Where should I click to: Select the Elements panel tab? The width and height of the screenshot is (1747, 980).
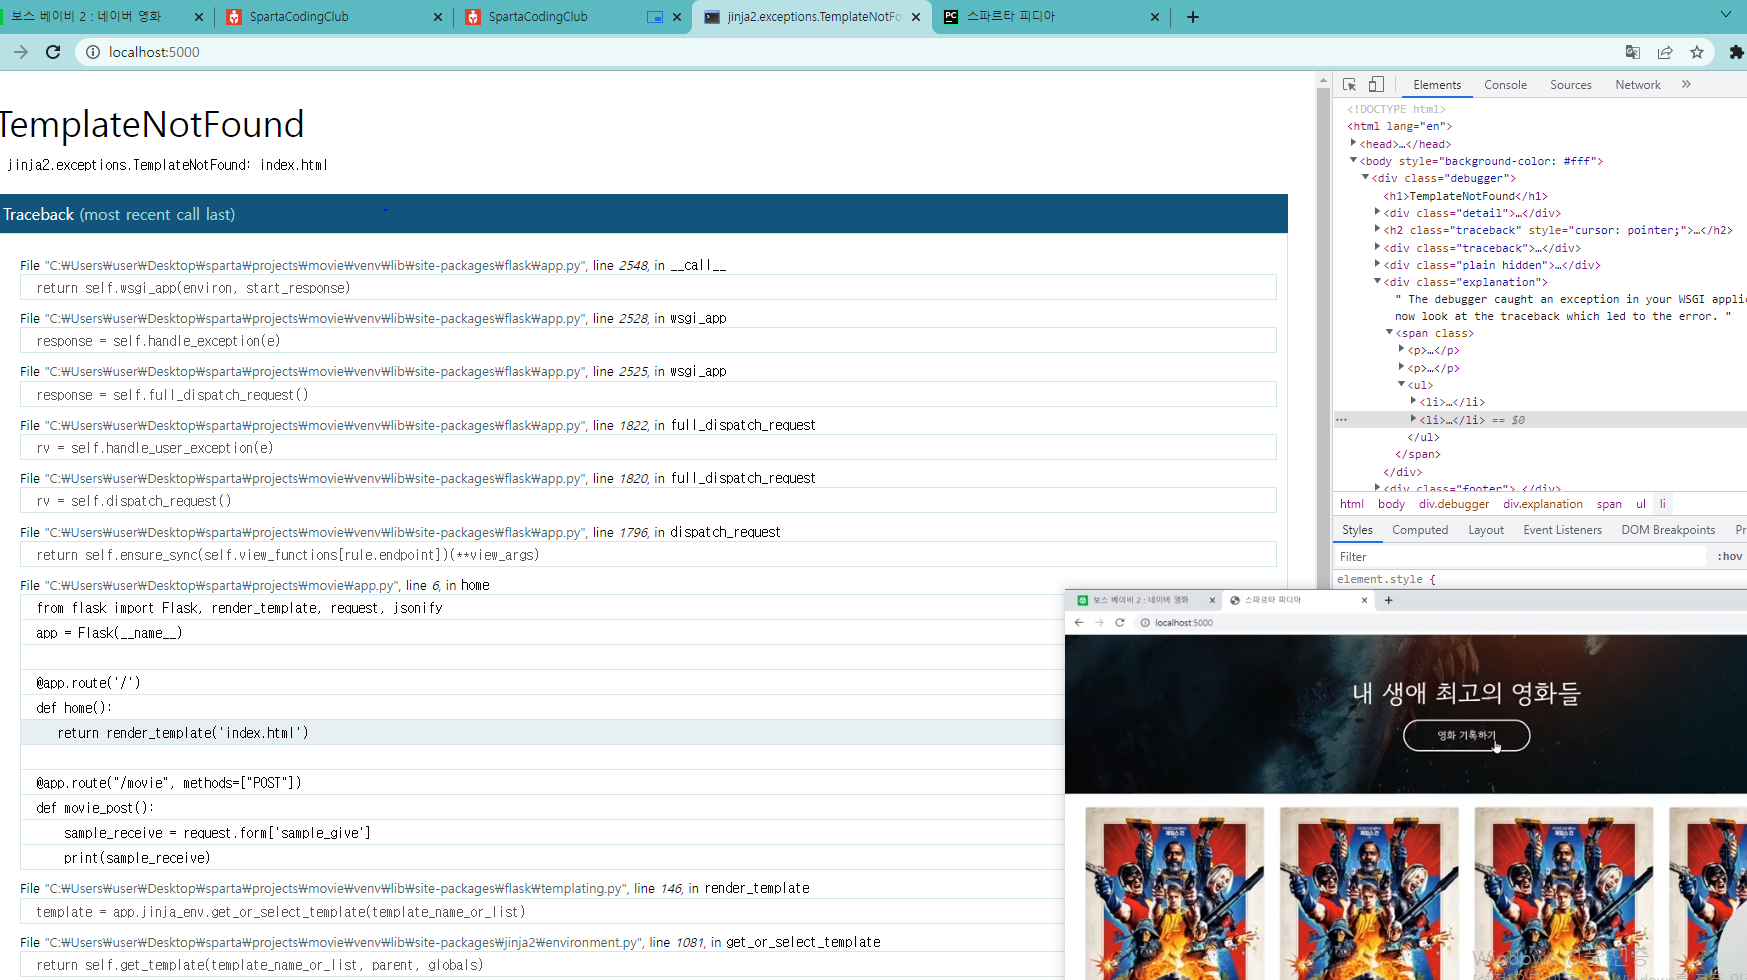pos(1436,85)
